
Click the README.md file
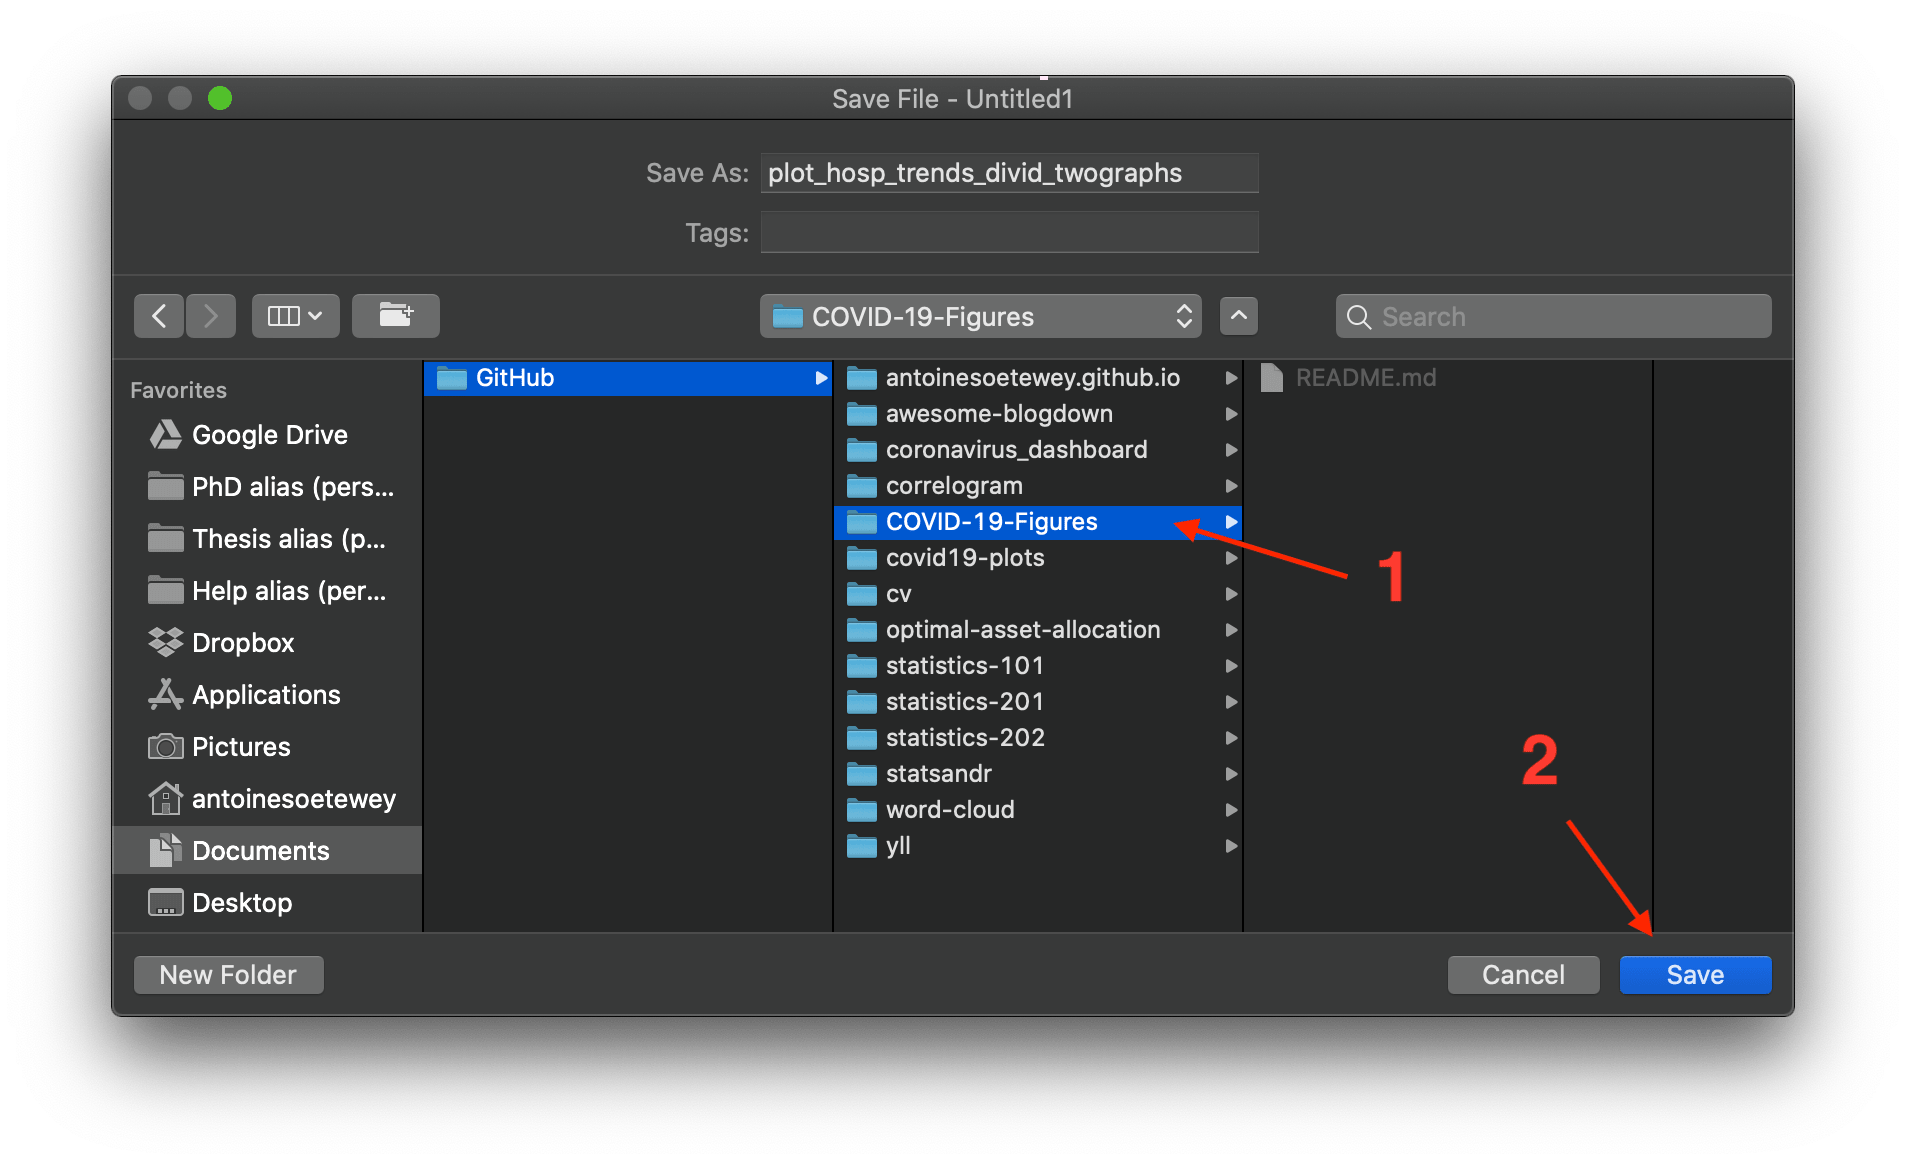pos(1448,378)
